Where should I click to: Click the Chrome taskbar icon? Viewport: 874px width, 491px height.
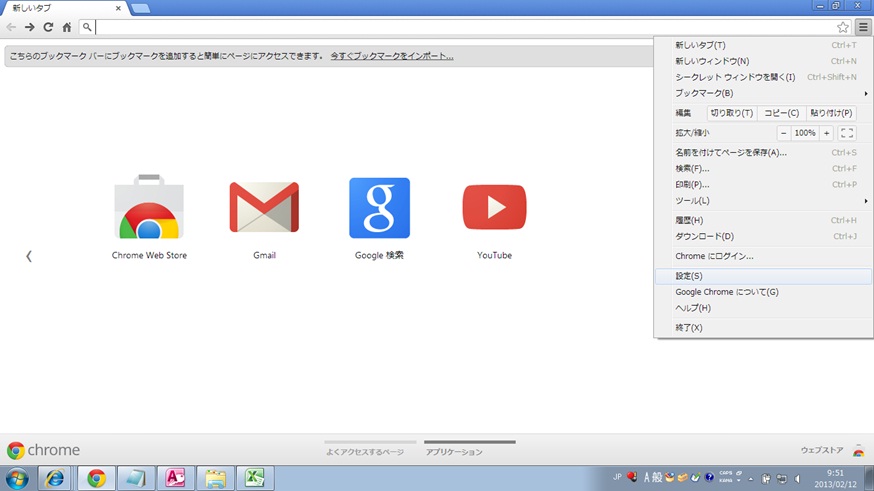(x=96, y=478)
